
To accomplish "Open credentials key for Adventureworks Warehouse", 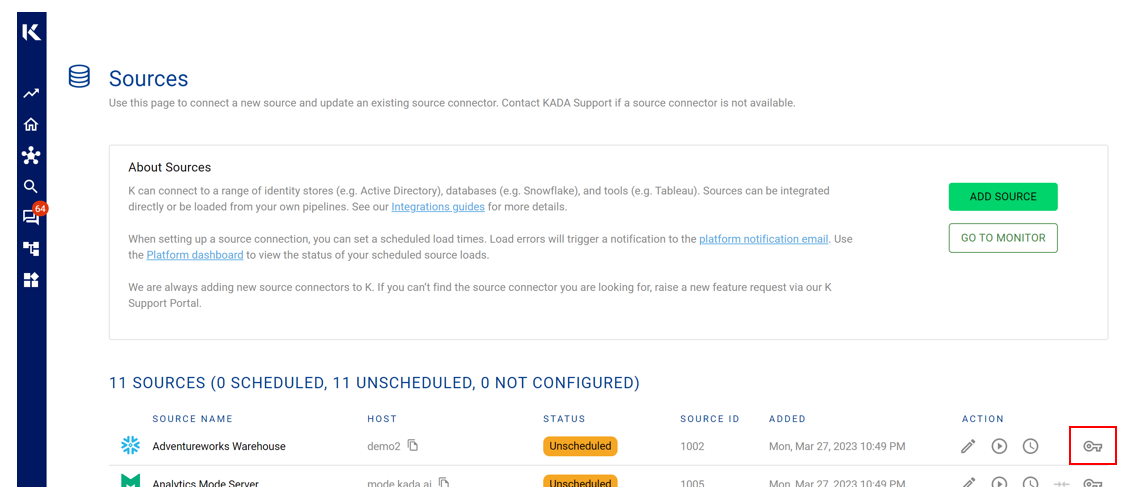I will pyautogui.click(x=1092, y=446).
